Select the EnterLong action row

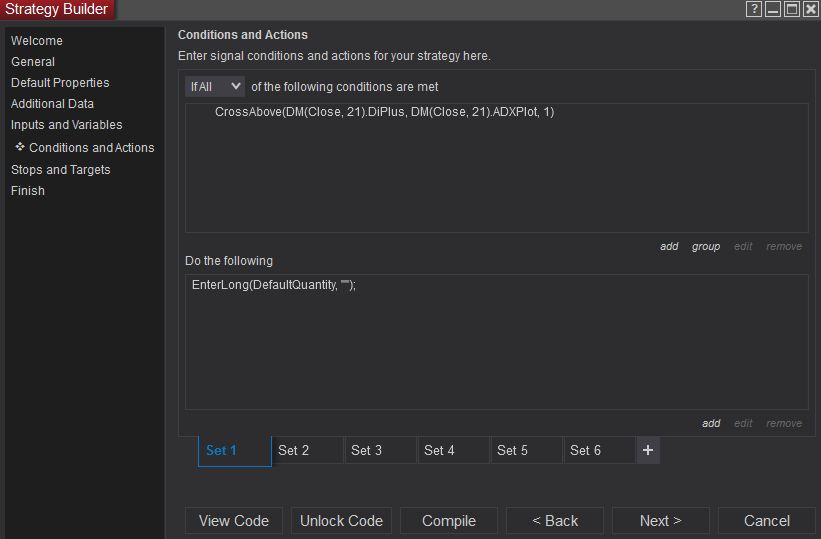pyautogui.click(x=274, y=285)
